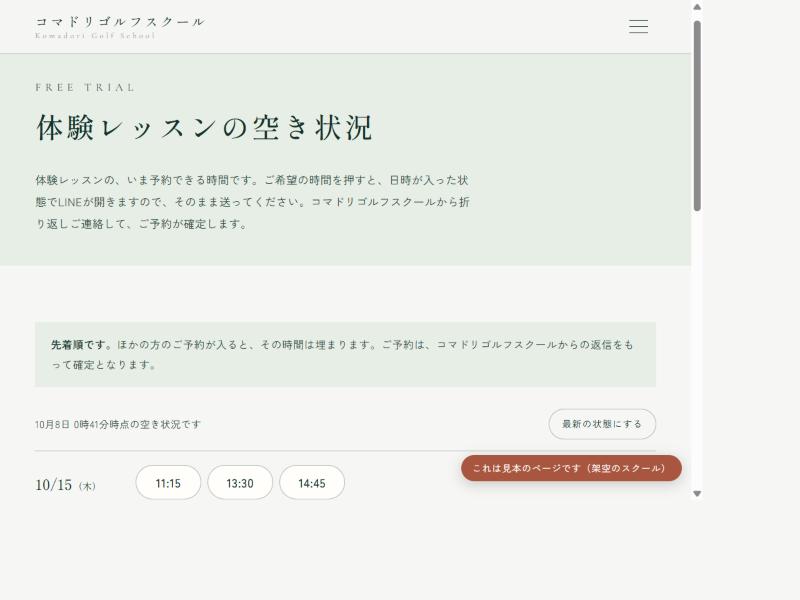Click the 体験レッスンの空き状況 heading
The height and width of the screenshot is (600, 800).
coord(205,127)
